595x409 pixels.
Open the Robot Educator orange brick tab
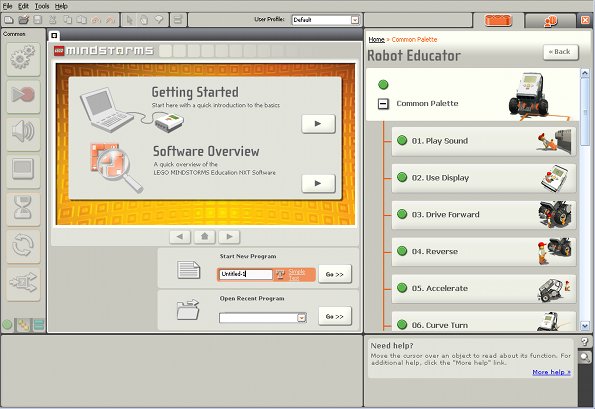pyautogui.click(x=498, y=20)
